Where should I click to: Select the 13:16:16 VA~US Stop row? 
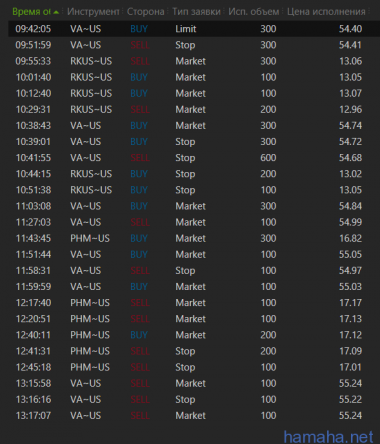189,399
